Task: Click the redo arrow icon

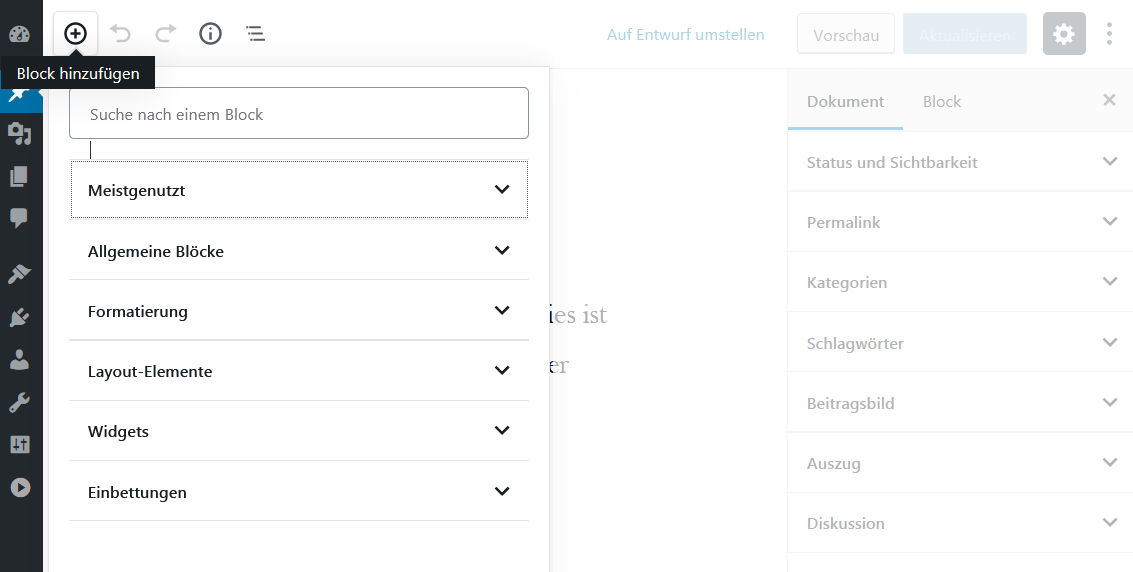Action: click(165, 33)
